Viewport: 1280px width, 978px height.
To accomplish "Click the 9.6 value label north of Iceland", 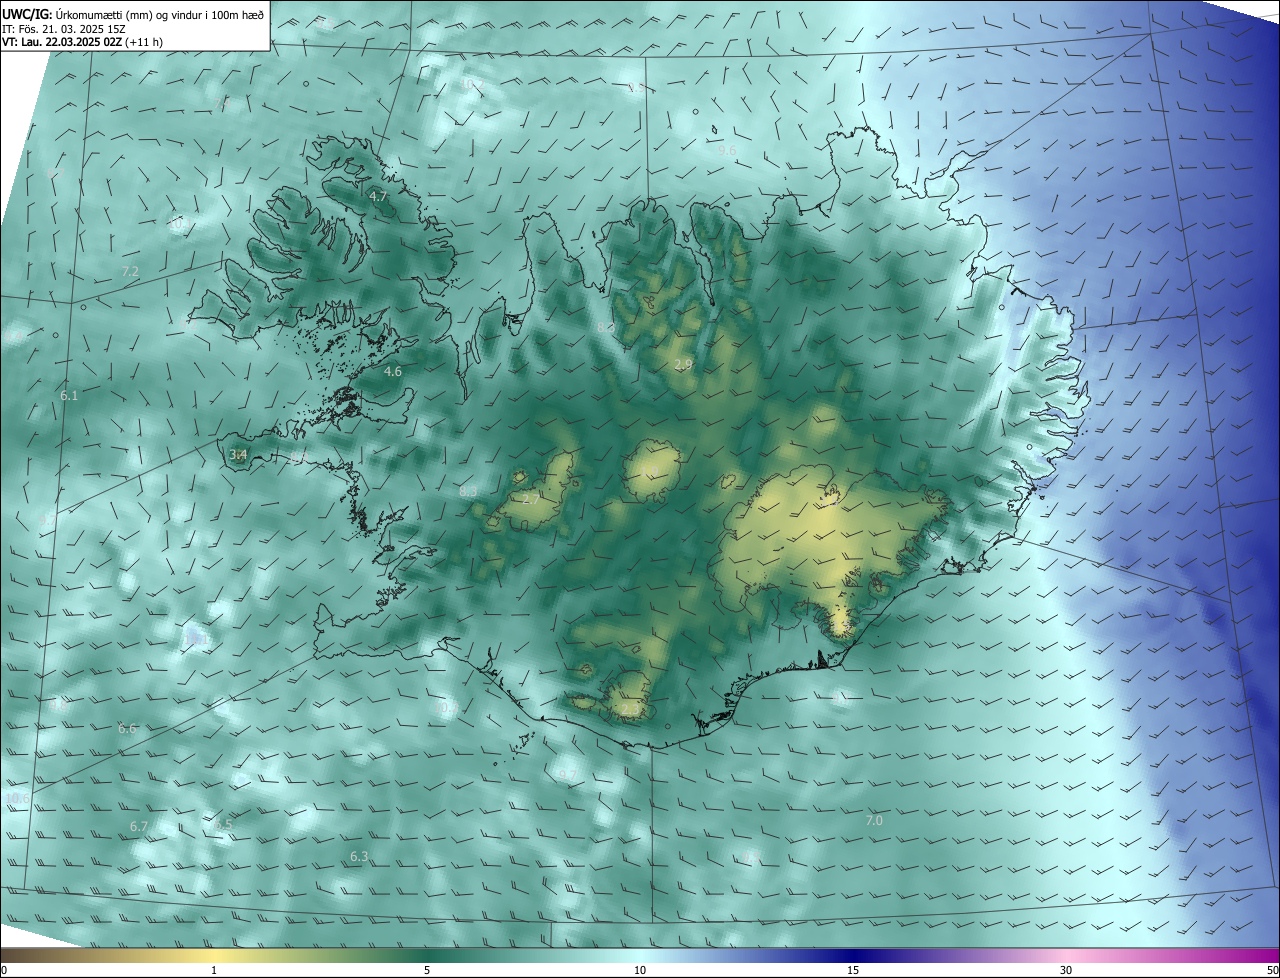I will 727,151.
